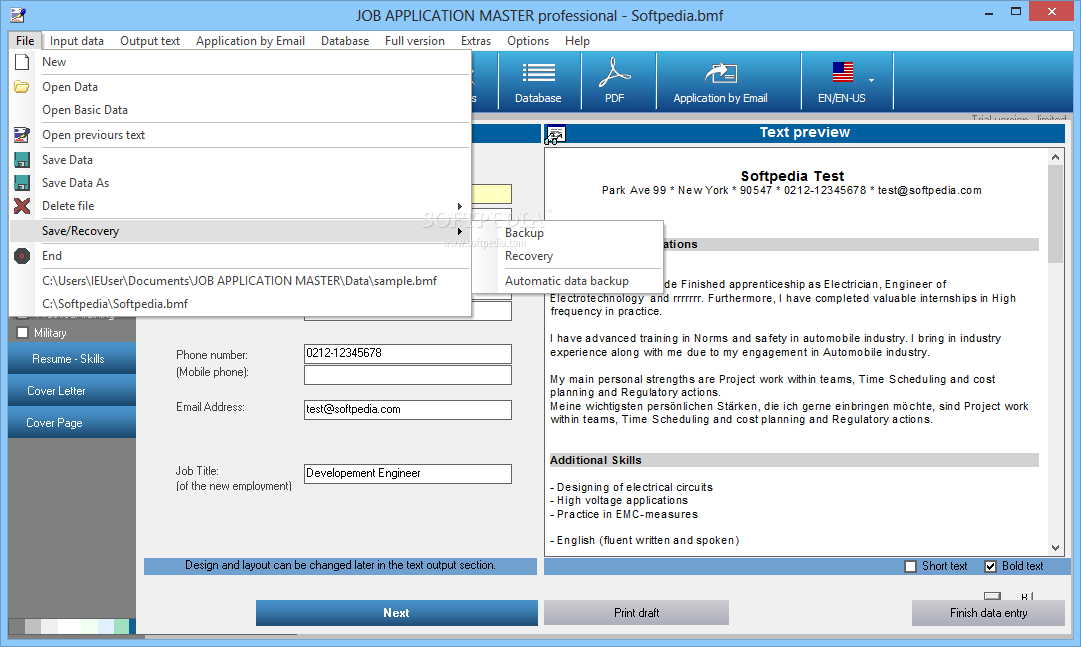This screenshot has height=647, width=1081.
Task: Click the green color swatch in bottom strip
Action: tap(121, 626)
